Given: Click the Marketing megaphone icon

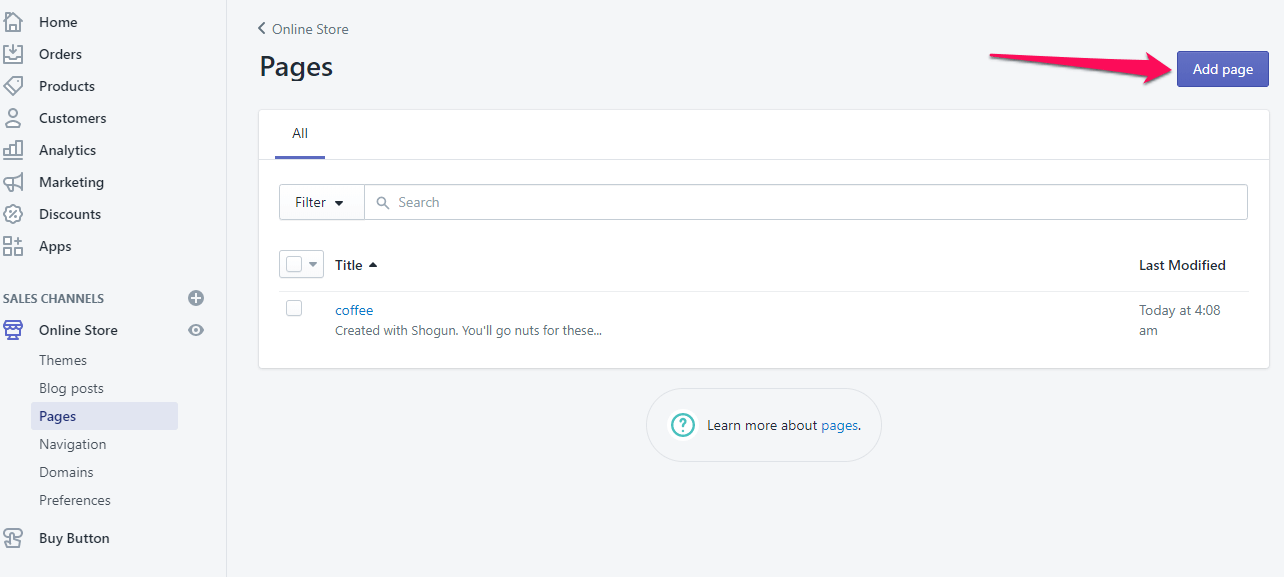Looking at the screenshot, I should [13, 182].
